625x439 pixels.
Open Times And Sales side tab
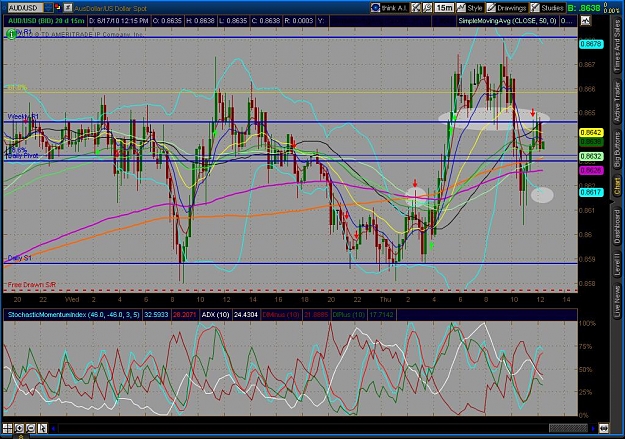point(617,45)
